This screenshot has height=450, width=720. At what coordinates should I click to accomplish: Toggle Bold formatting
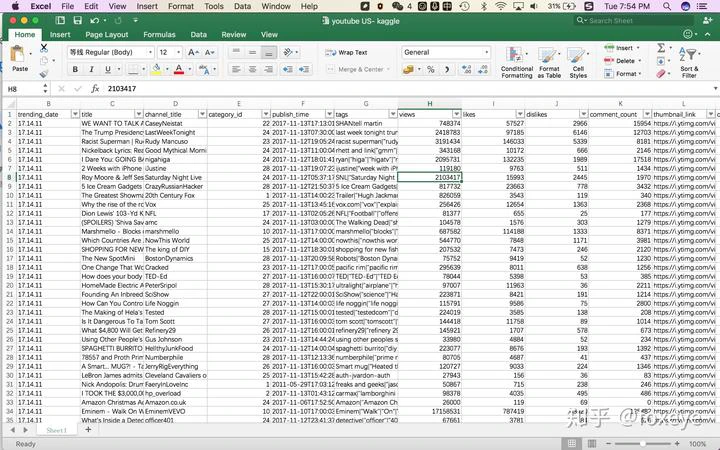[75, 69]
